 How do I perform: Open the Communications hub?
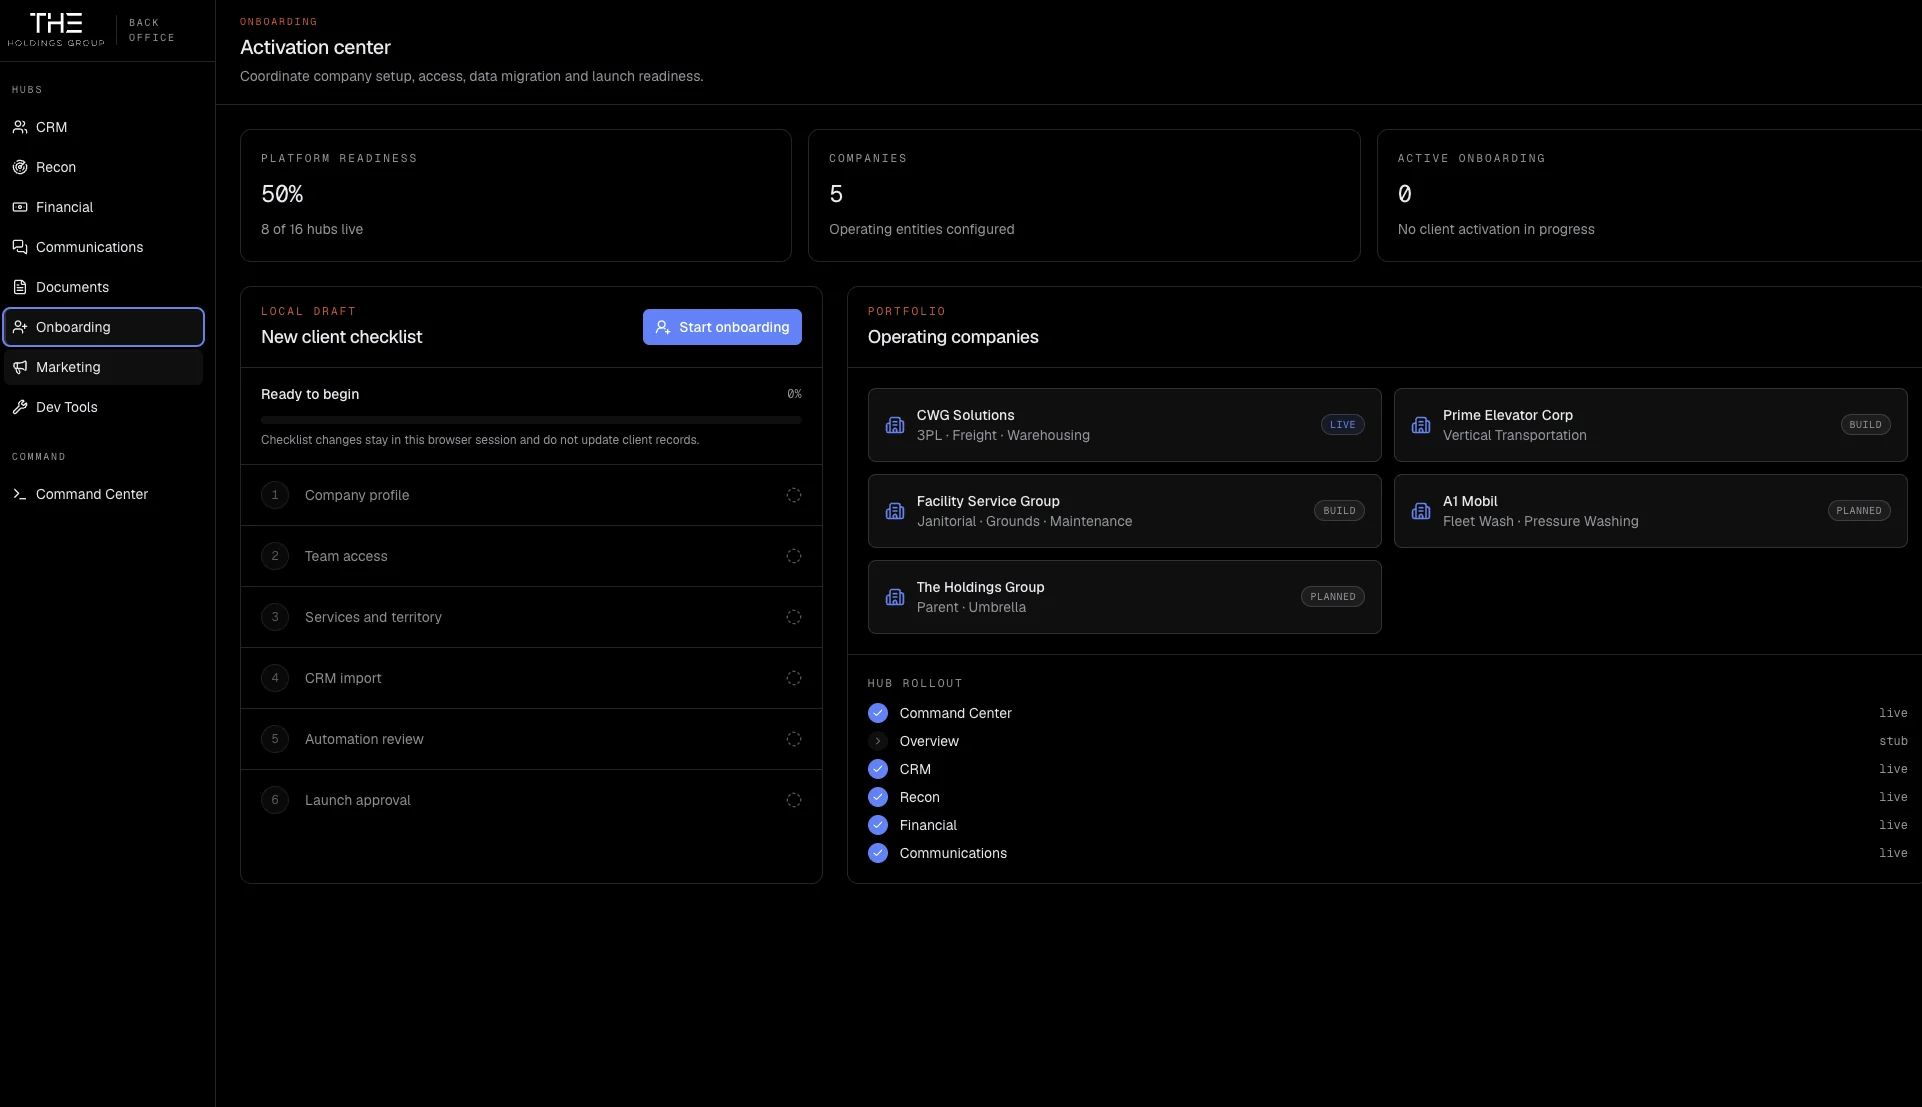(x=104, y=247)
